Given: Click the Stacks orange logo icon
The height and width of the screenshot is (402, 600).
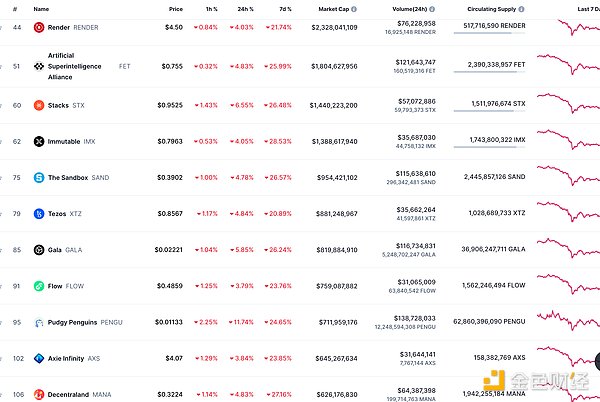Looking at the screenshot, I should pyautogui.click(x=39, y=105).
